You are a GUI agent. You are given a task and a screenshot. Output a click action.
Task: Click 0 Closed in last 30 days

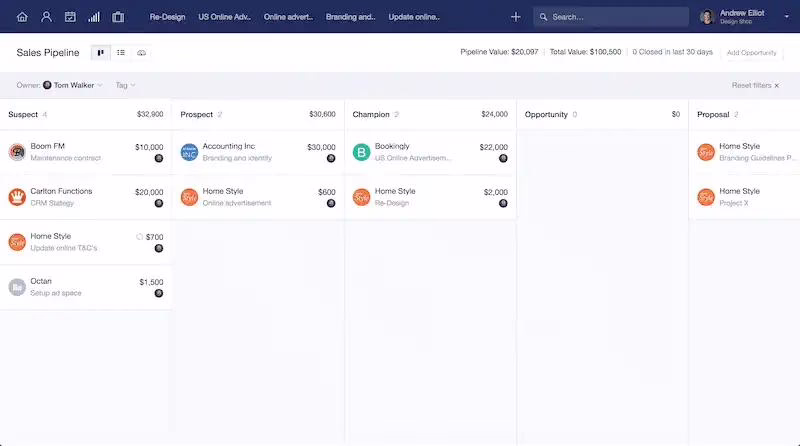[672, 52]
